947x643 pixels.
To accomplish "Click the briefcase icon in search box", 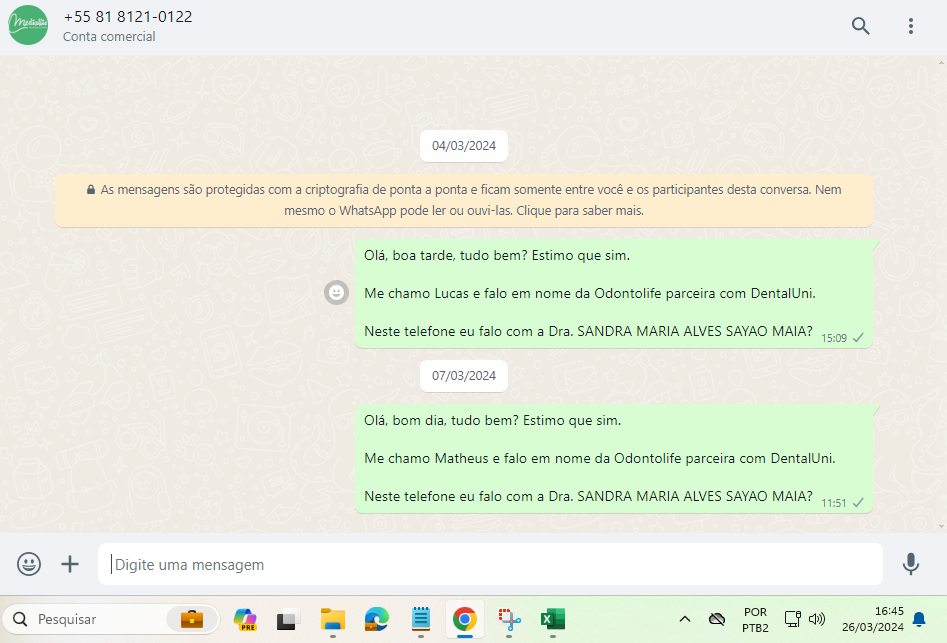I will pyautogui.click(x=192, y=619).
